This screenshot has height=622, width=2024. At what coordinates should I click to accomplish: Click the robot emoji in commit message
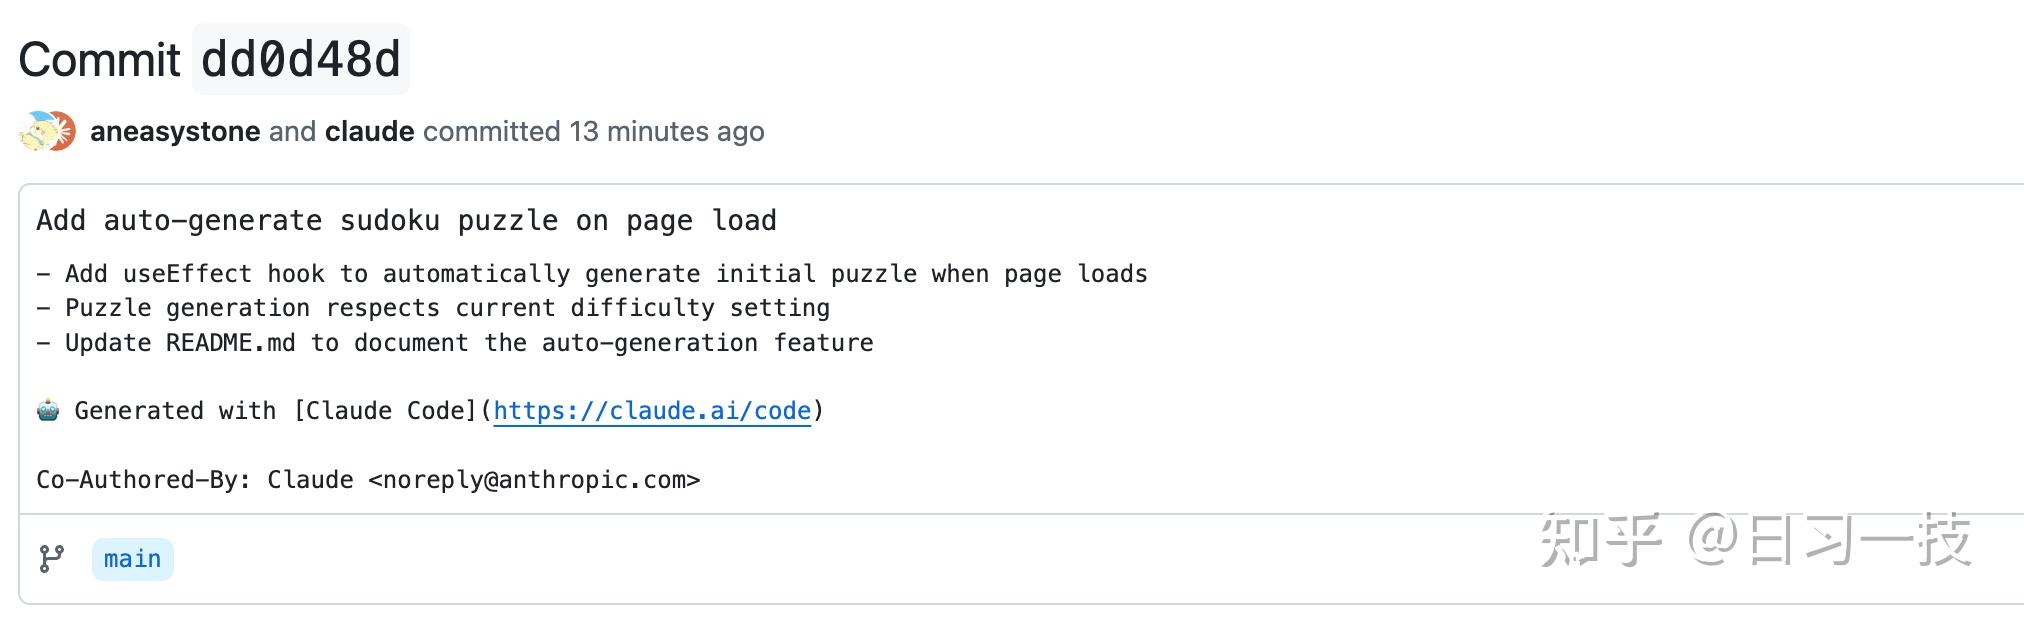48,410
